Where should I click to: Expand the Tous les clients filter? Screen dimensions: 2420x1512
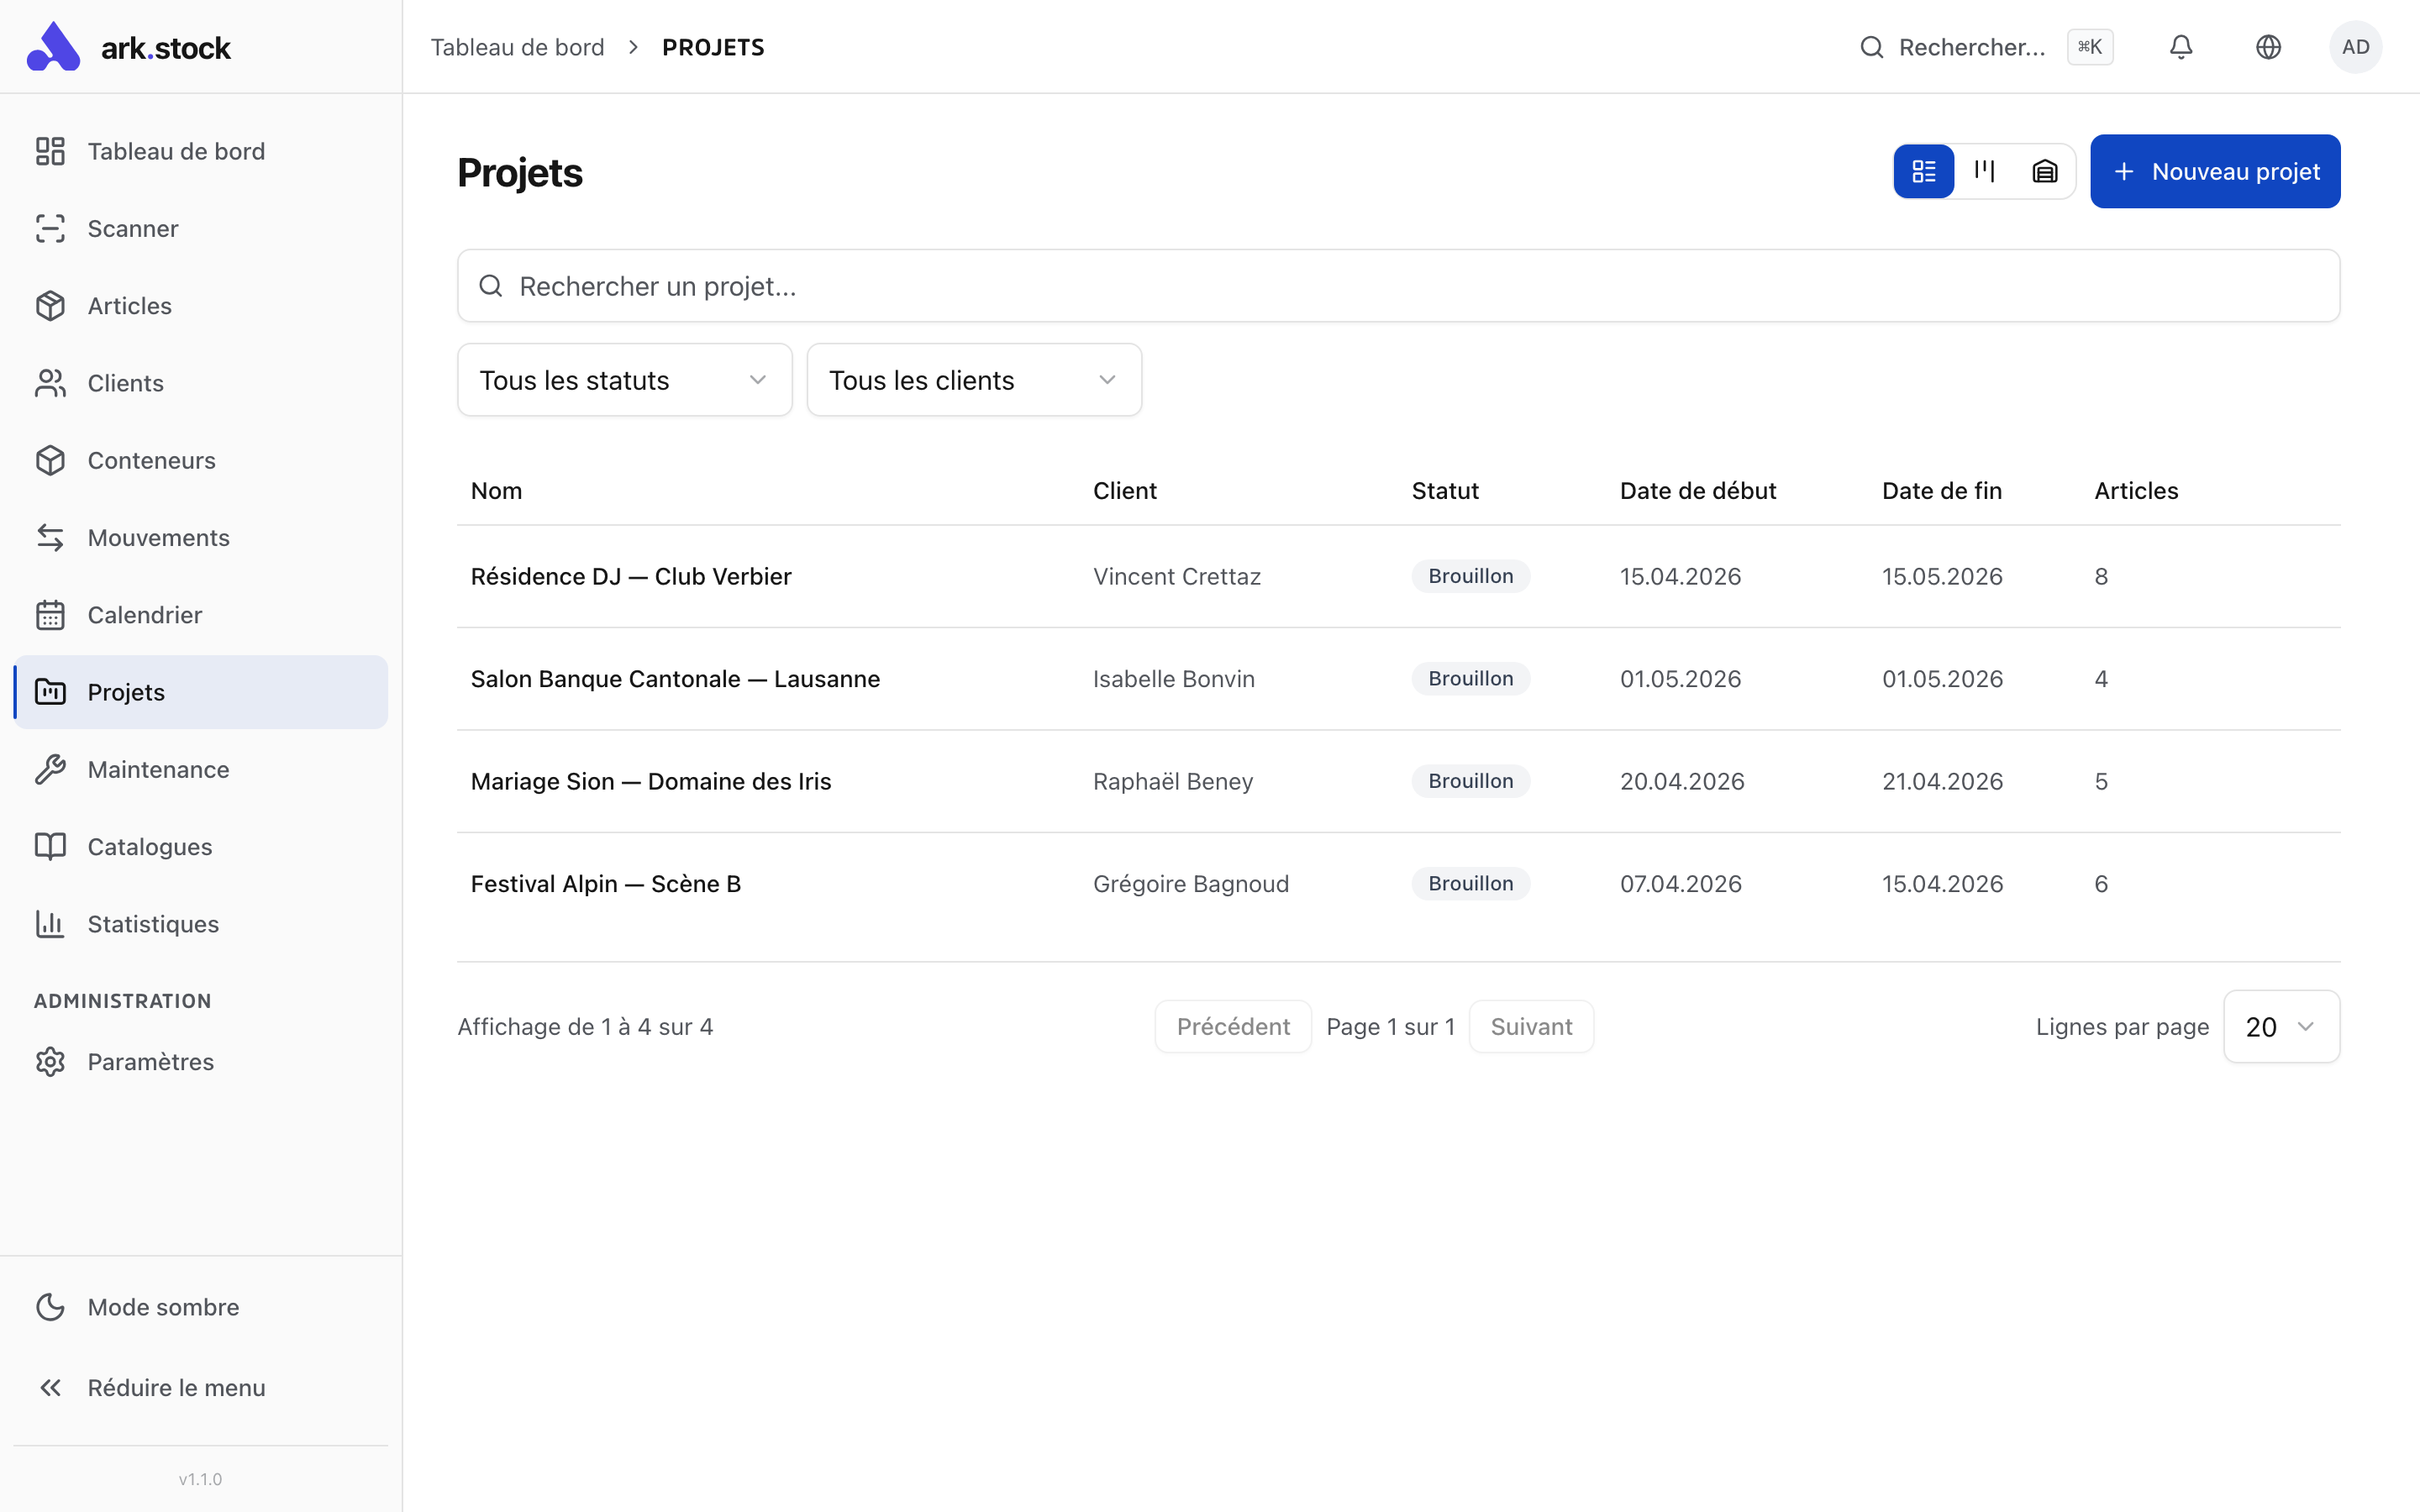[x=973, y=380]
